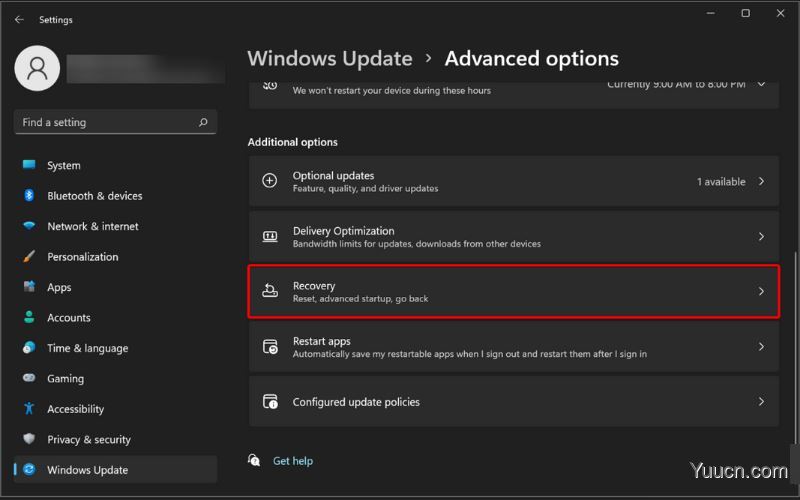Expand the active hours dropdown chevron
Image resolution: width=800 pixels, height=500 pixels.
pos(761,84)
